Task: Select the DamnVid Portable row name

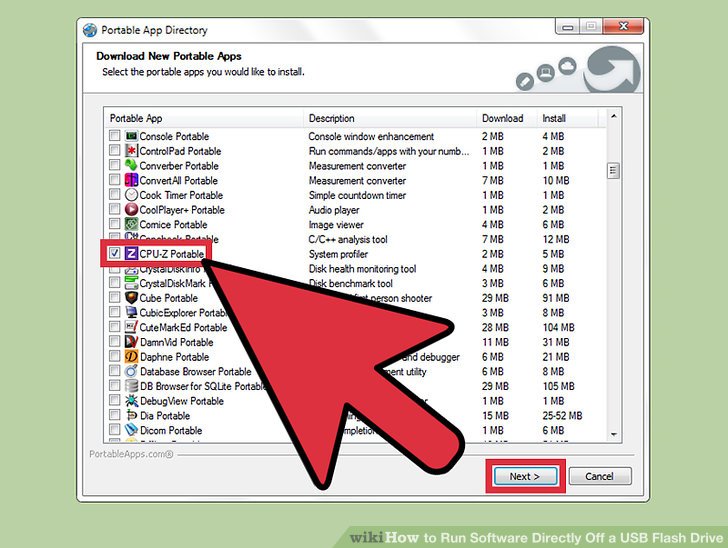Action: [176, 342]
